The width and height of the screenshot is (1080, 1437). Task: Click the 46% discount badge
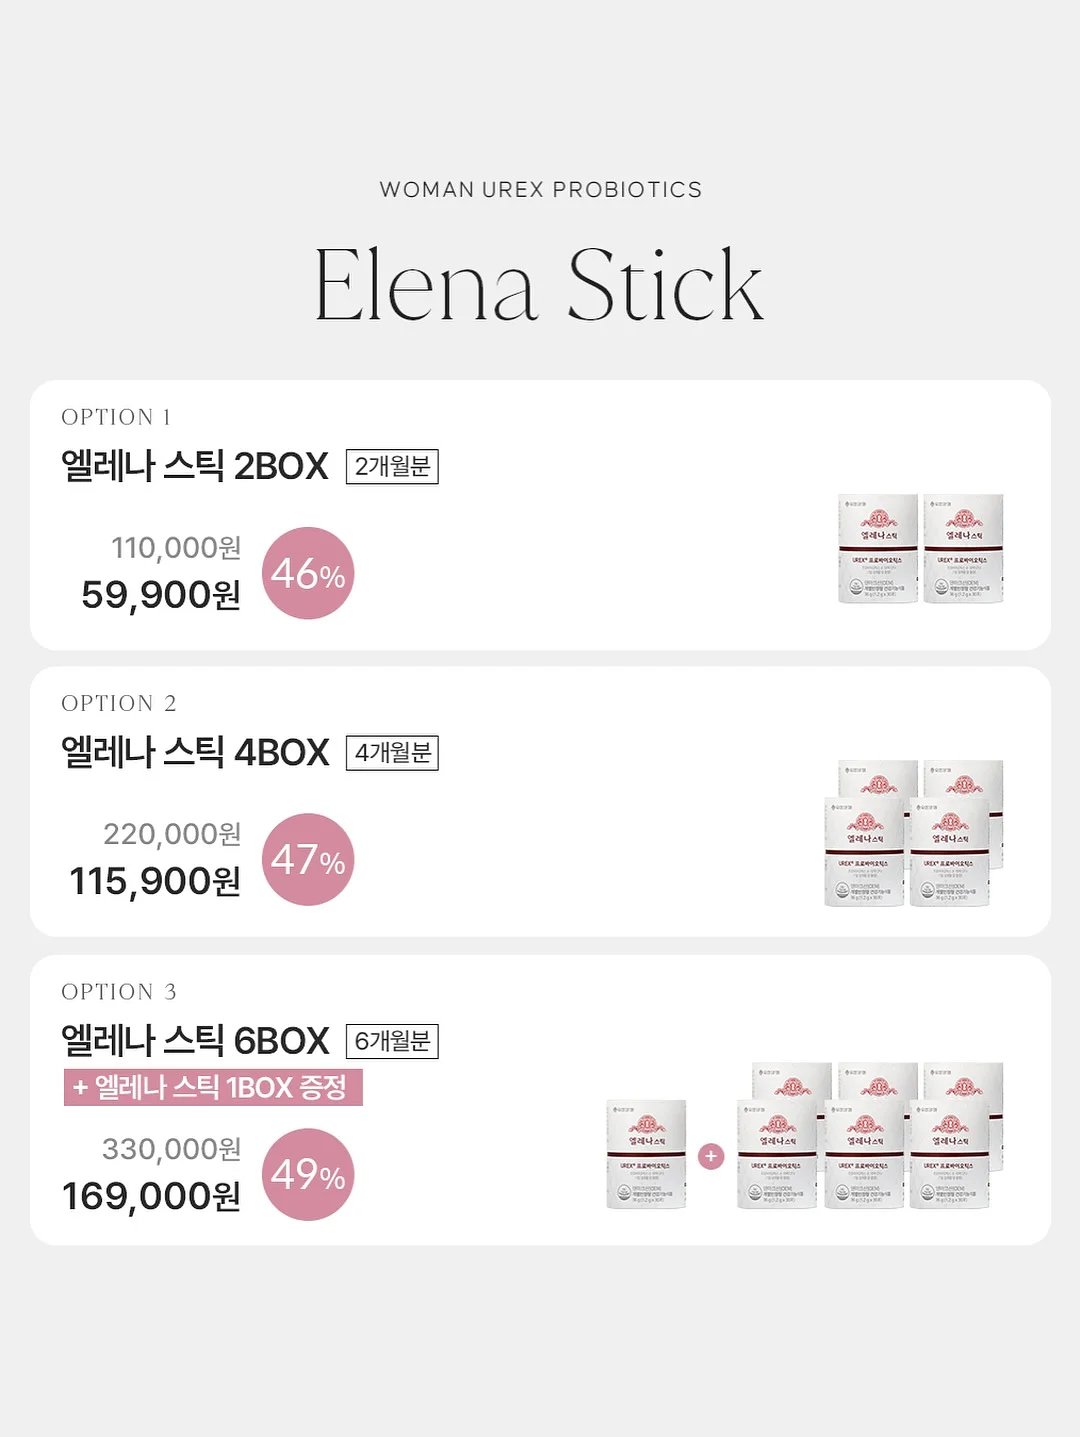click(308, 573)
